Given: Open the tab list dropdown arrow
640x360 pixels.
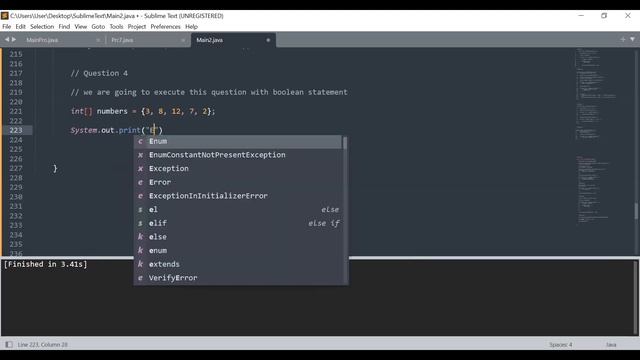Looking at the screenshot, I should pyautogui.click(x=632, y=39).
